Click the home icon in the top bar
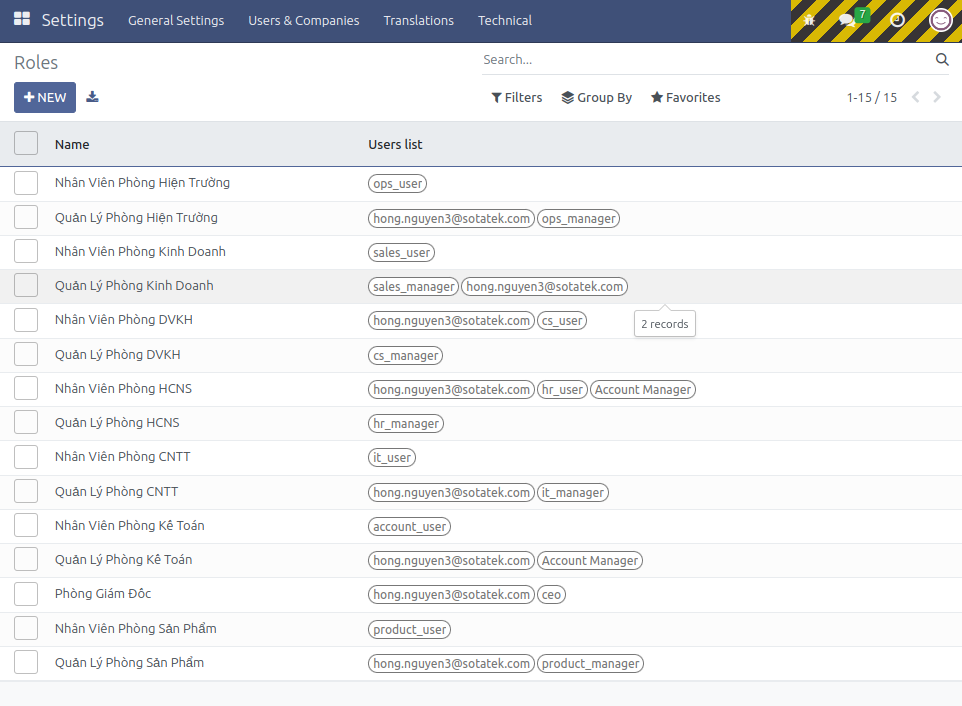Viewport: 962px width, 706px height. click(808, 20)
